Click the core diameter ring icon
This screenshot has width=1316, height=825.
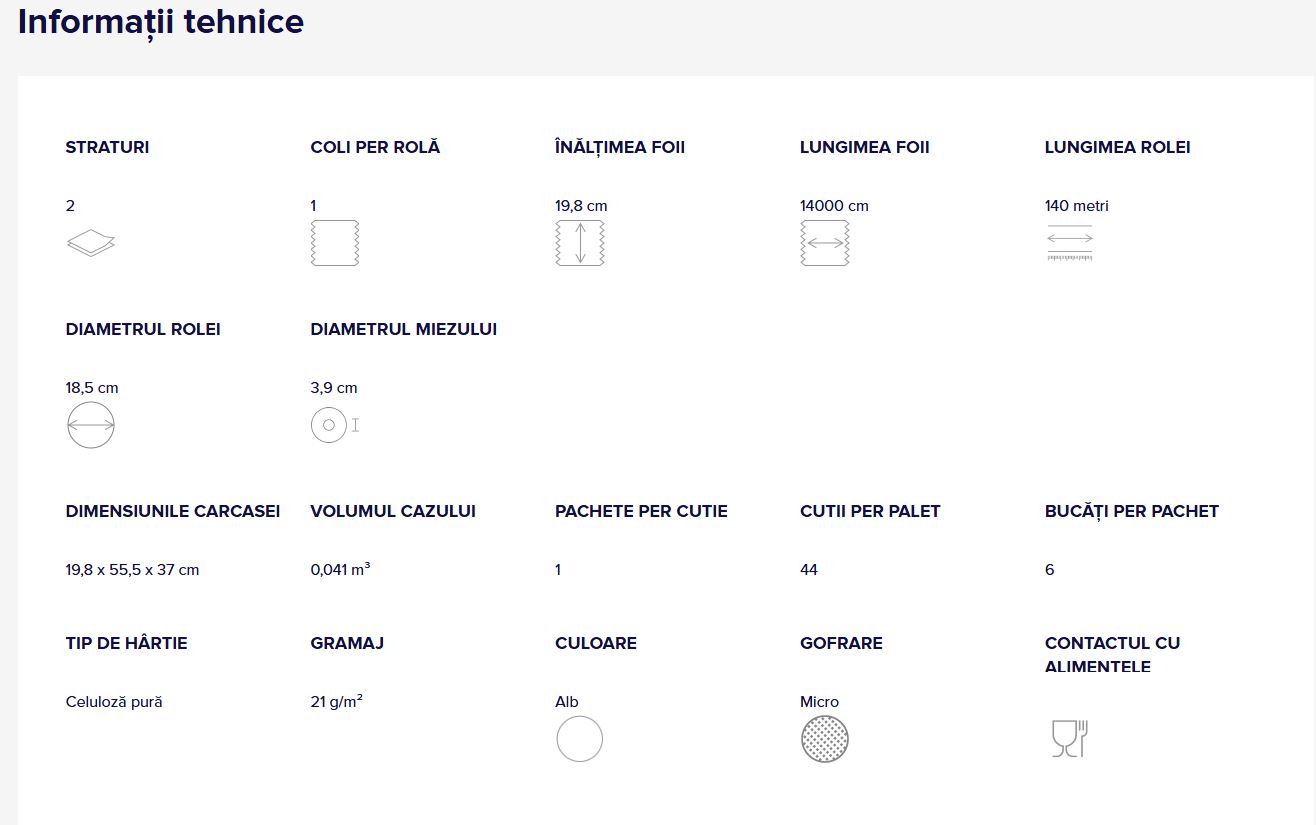point(329,425)
